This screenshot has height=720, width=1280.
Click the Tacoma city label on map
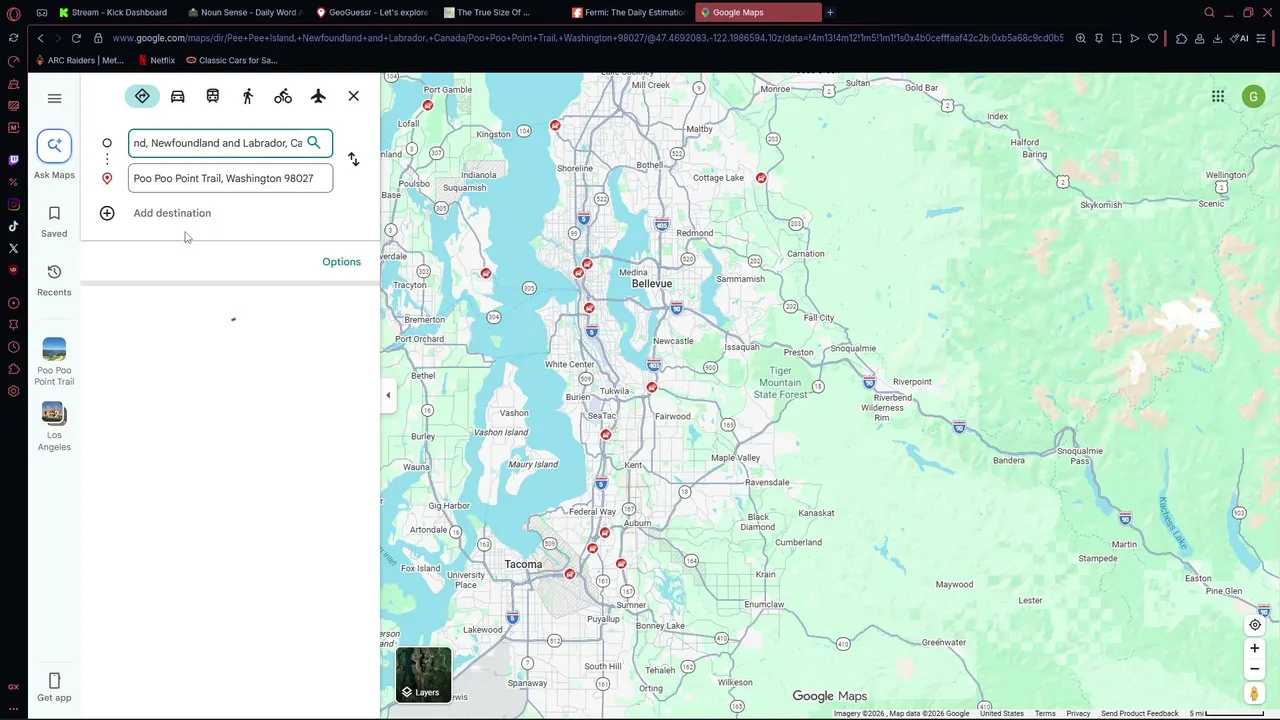click(523, 565)
